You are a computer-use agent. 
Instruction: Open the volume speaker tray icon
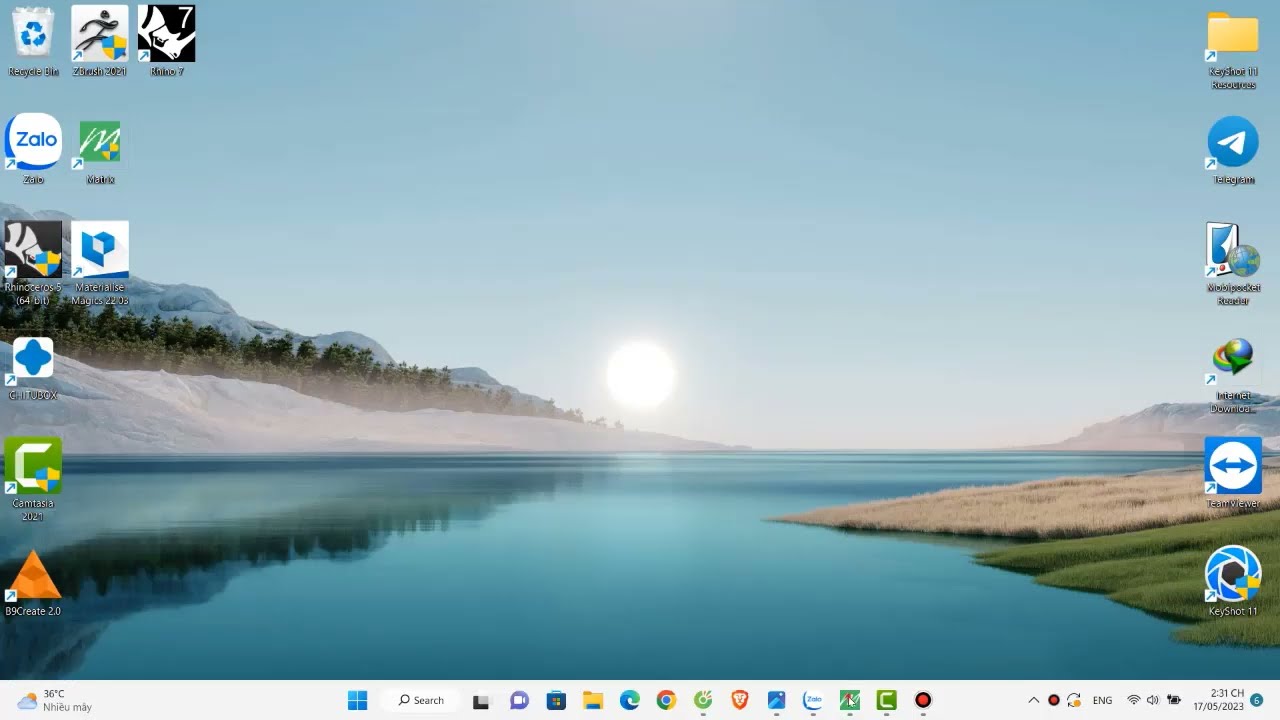click(1153, 700)
